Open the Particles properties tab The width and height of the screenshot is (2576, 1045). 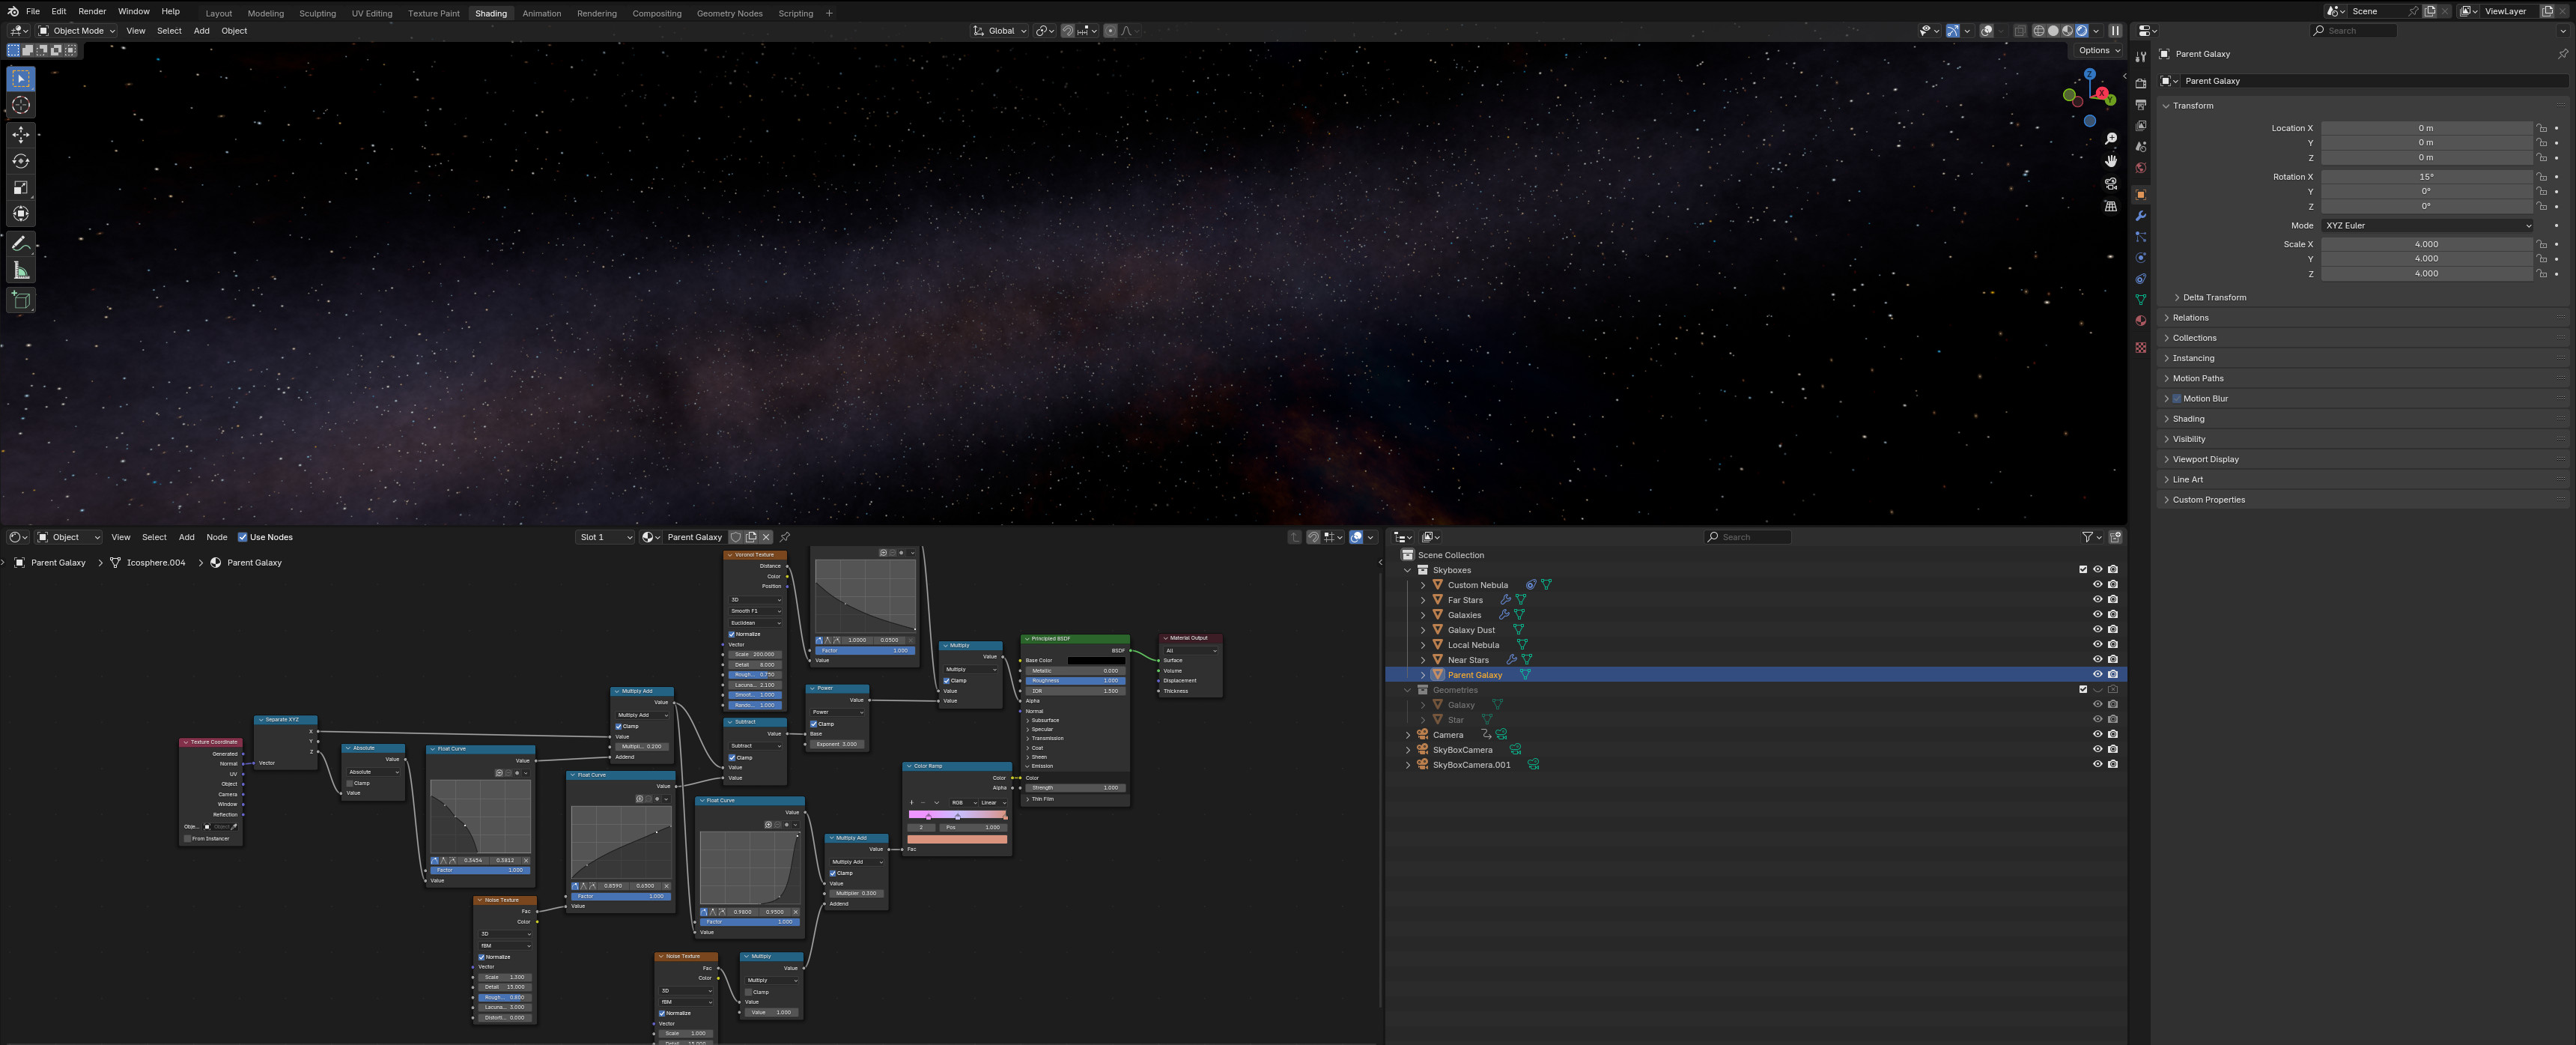tap(2140, 237)
